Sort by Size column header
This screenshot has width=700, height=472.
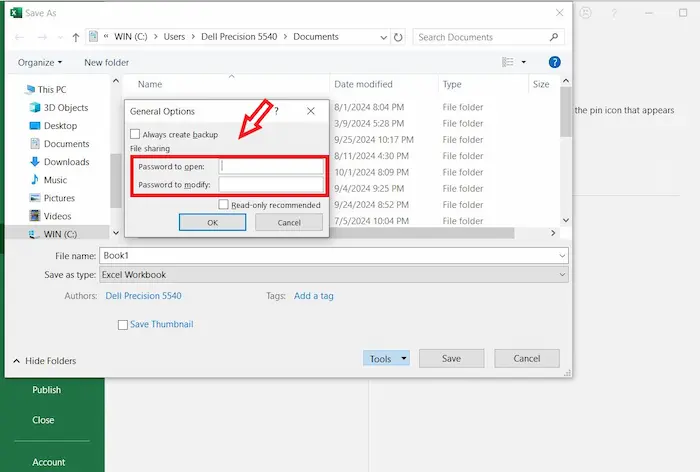tap(541, 84)
